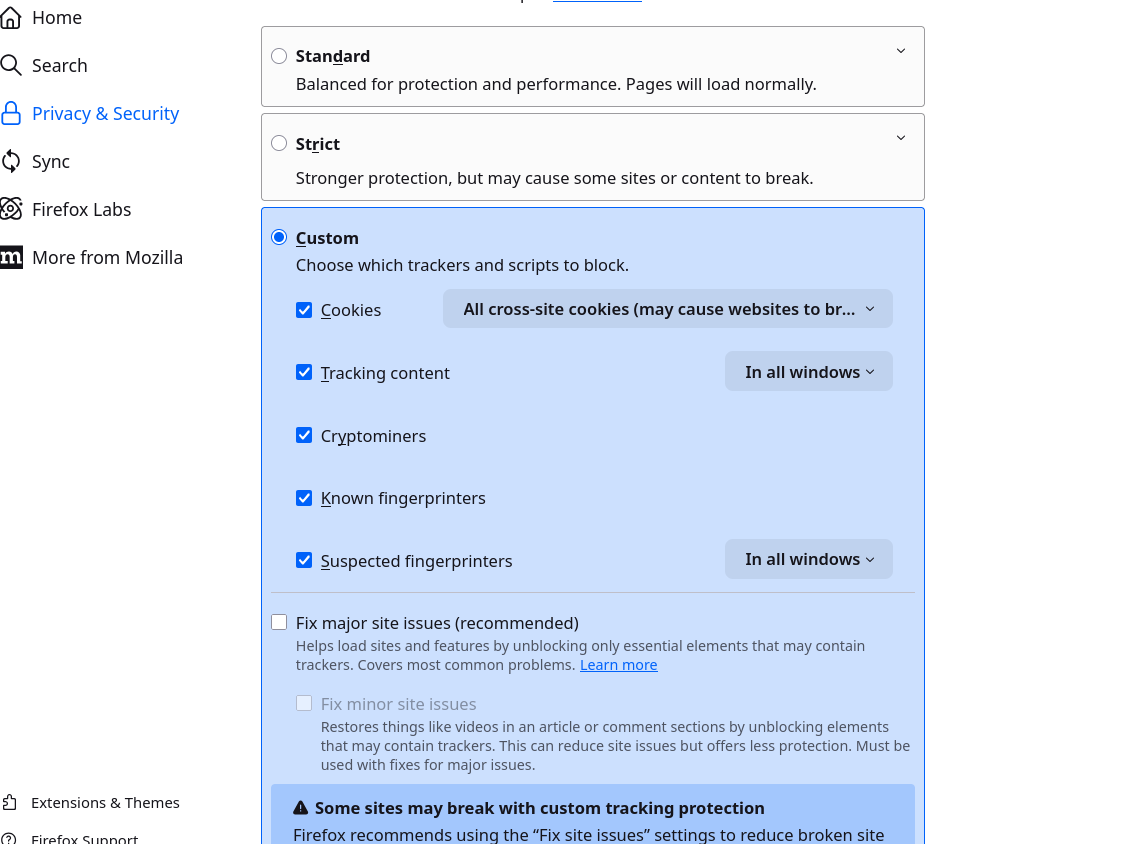Uncheck the Cryptominers checkbox
1142x844 pixels.
[x=304, y=435]
